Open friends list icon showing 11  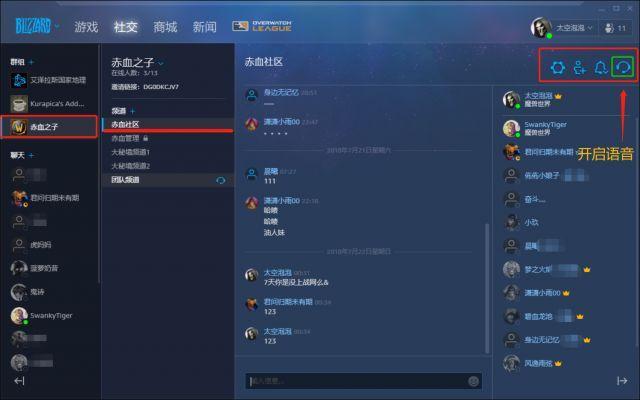616,28
